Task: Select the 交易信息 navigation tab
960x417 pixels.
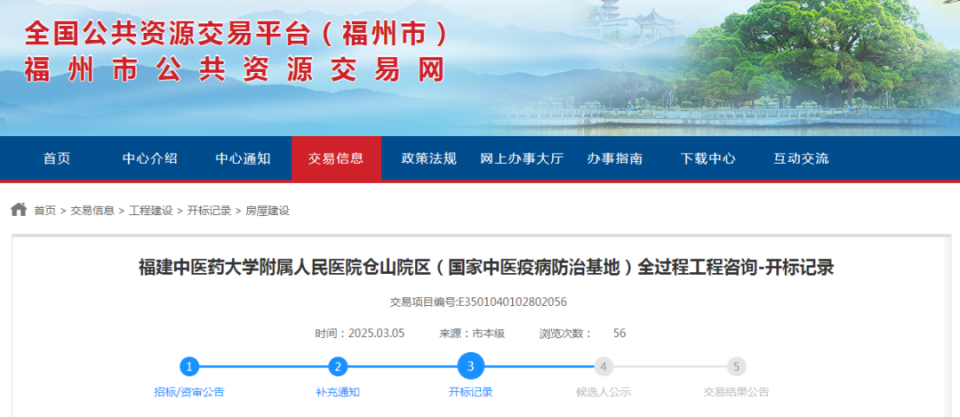Action: tap(336, 159)
